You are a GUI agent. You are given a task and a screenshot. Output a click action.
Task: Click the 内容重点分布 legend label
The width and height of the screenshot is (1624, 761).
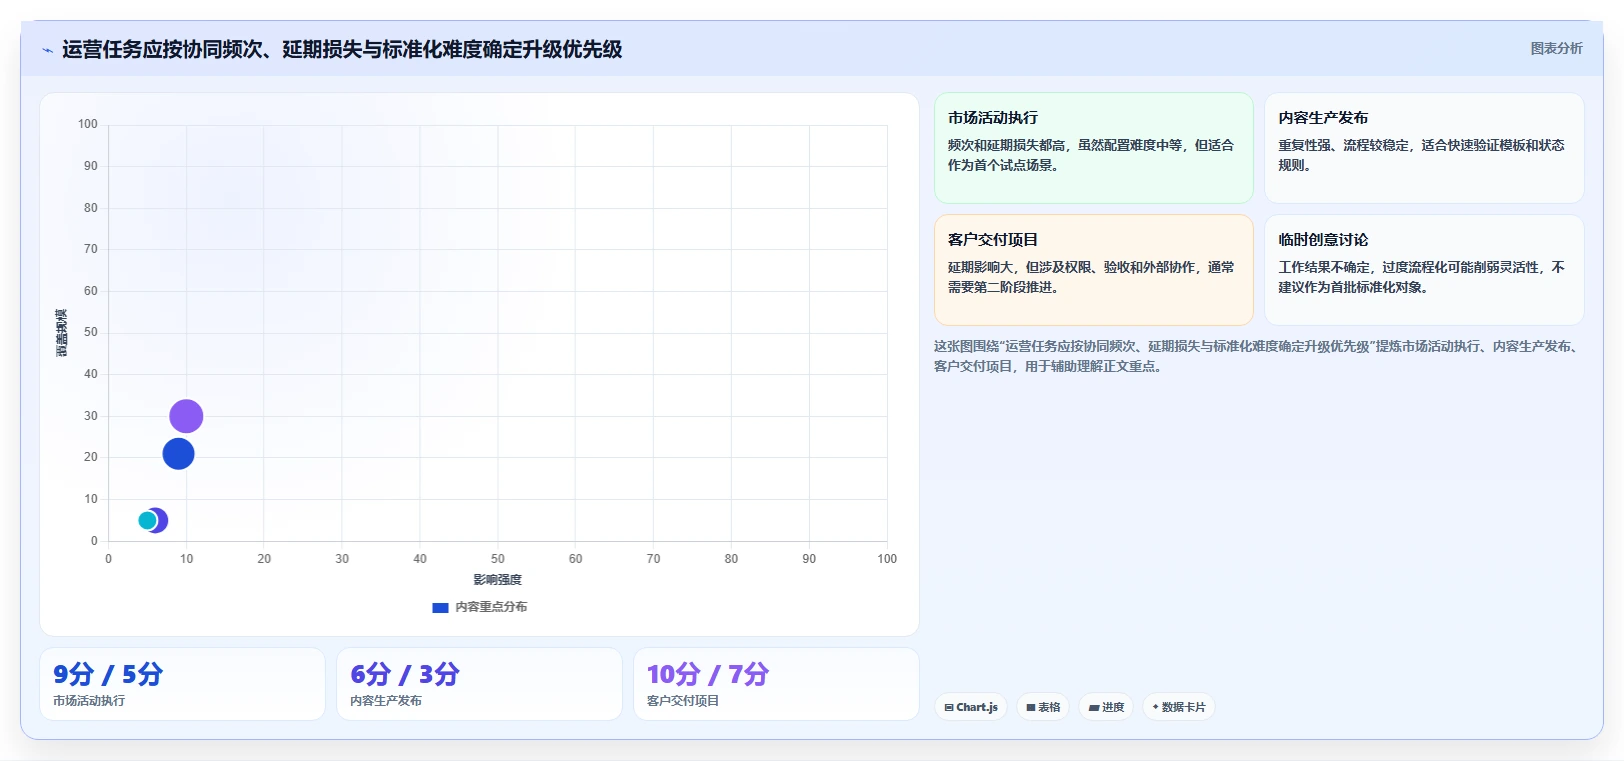click(491, 607)
